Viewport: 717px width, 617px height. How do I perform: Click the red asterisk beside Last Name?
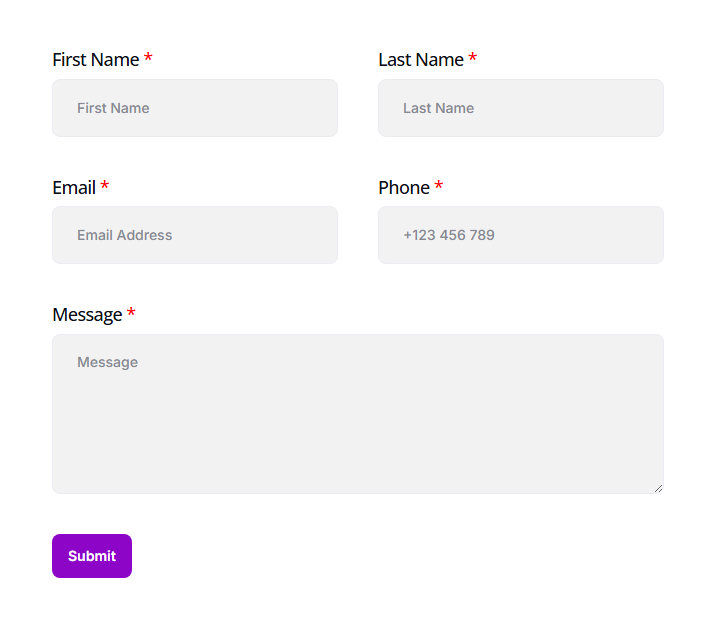pyautogui.click(x=473, y=58)
